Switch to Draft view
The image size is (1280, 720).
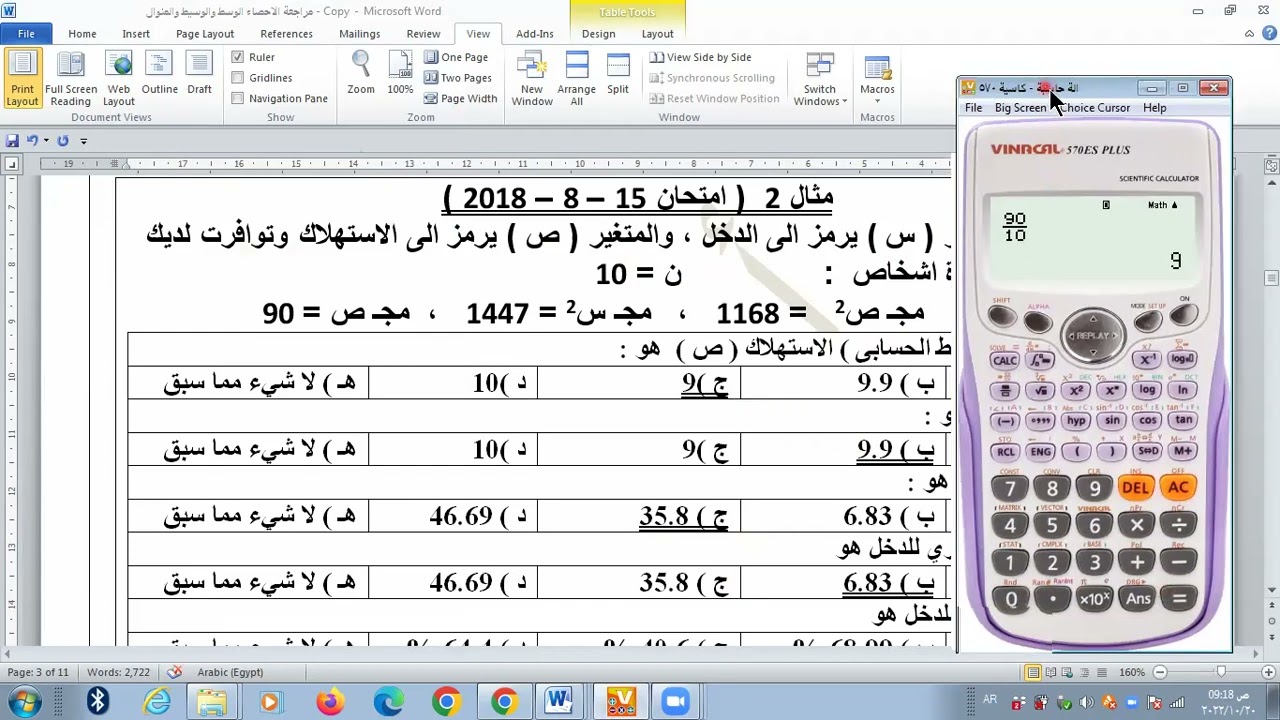click(199, 73)
